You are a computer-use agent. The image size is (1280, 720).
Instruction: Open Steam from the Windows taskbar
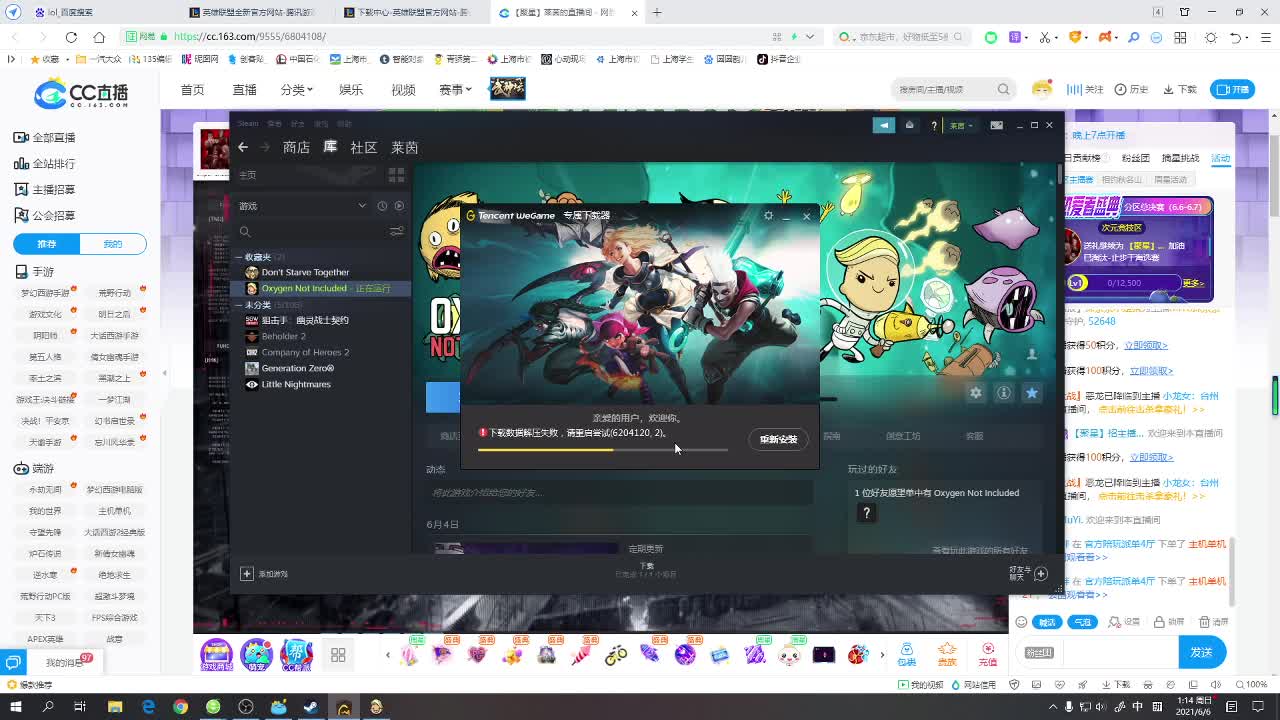tap(311, 707)
